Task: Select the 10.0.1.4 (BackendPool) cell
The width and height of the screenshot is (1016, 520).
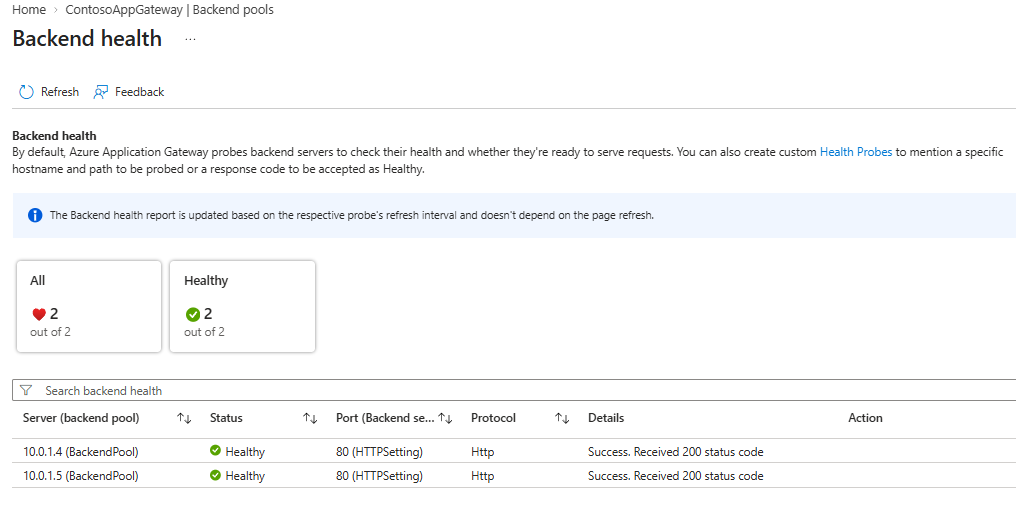Action: point(81,451)
